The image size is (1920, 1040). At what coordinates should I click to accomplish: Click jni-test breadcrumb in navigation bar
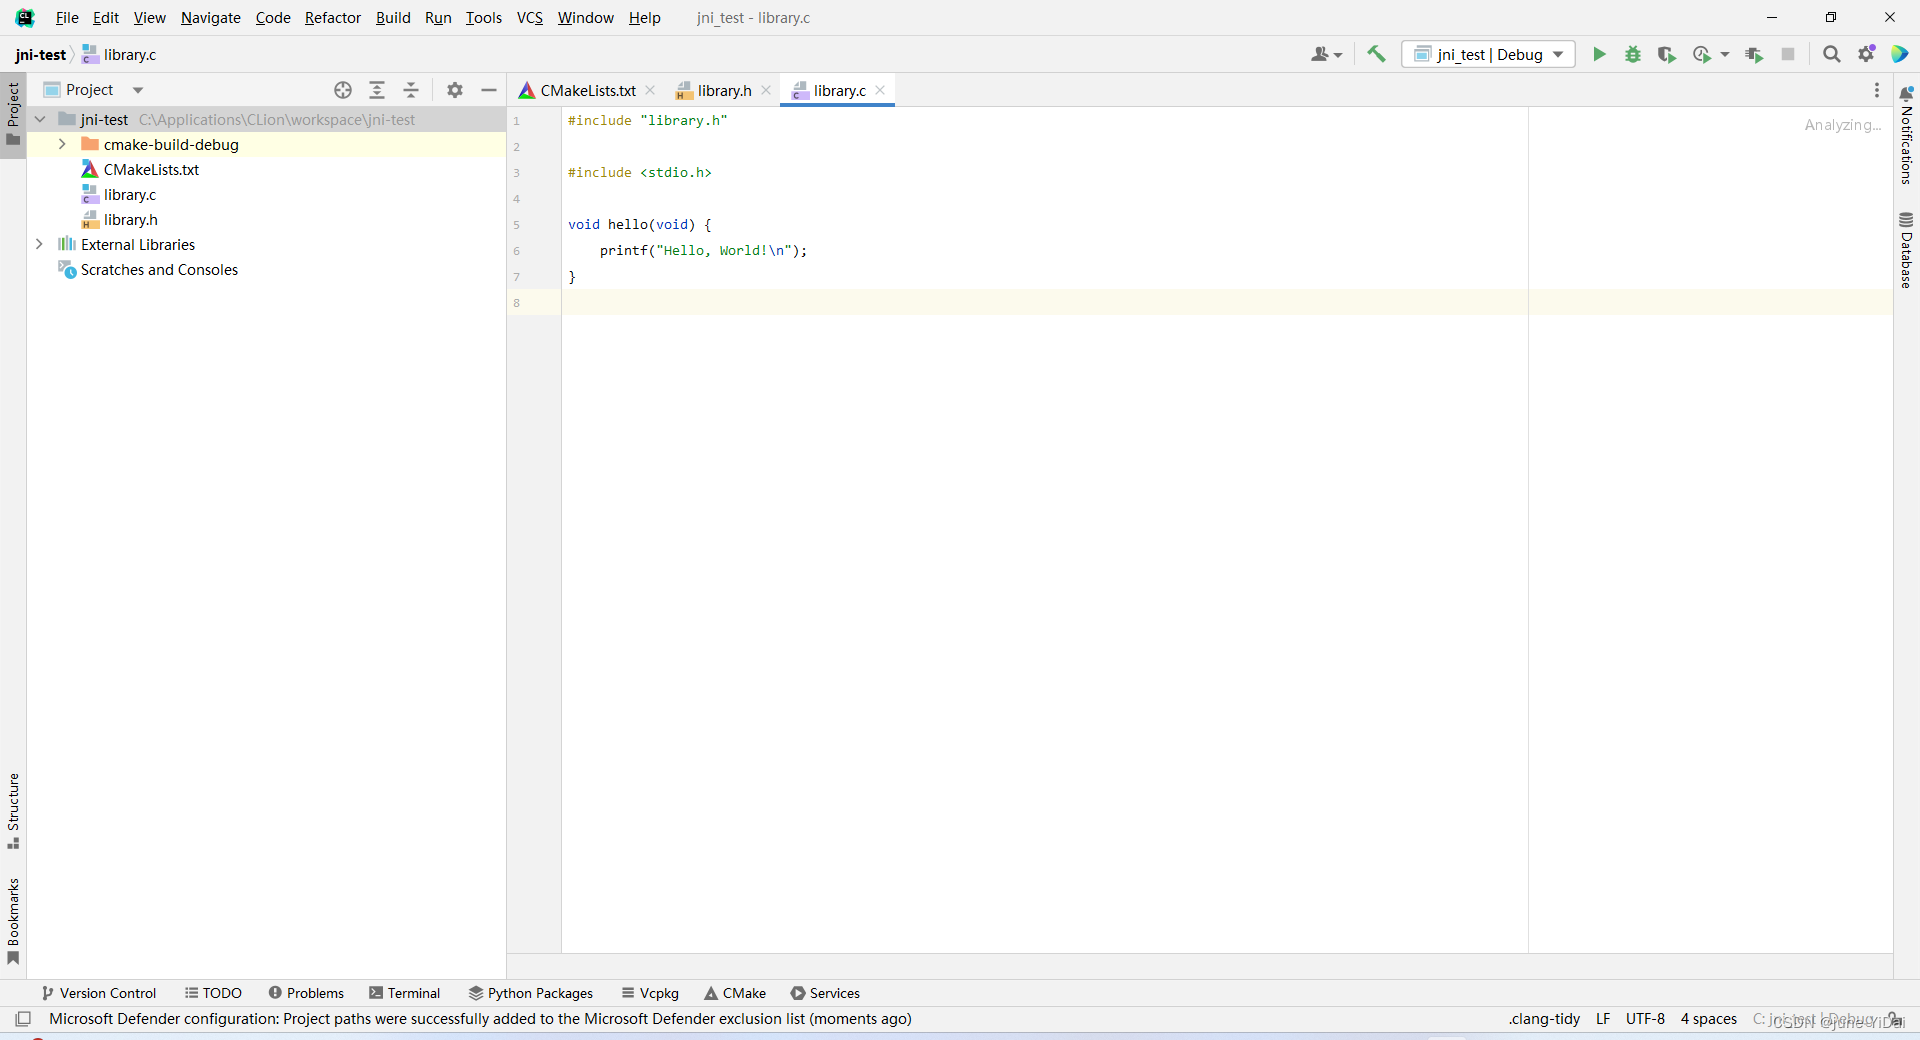coord(41,55)
